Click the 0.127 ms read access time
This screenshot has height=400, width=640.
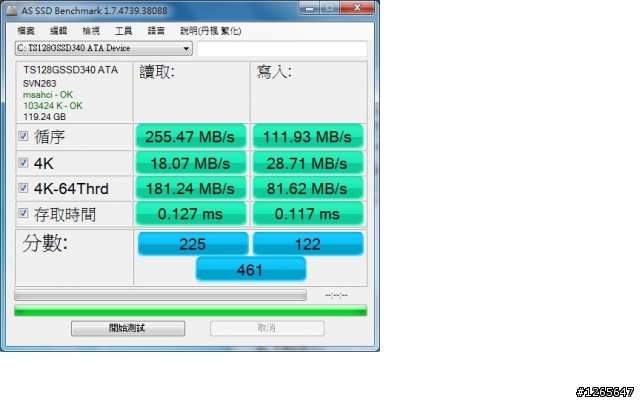(190, 214)
